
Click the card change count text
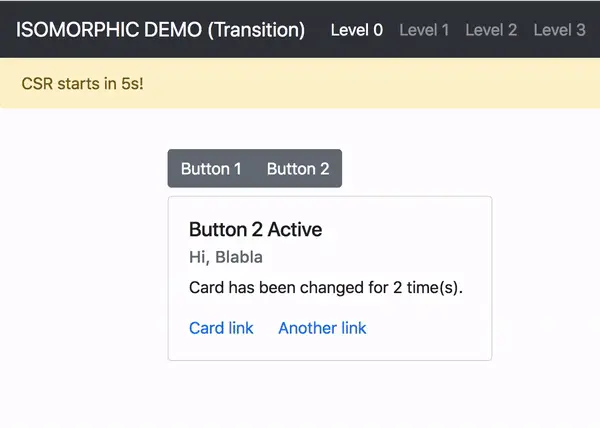(326, 288)
